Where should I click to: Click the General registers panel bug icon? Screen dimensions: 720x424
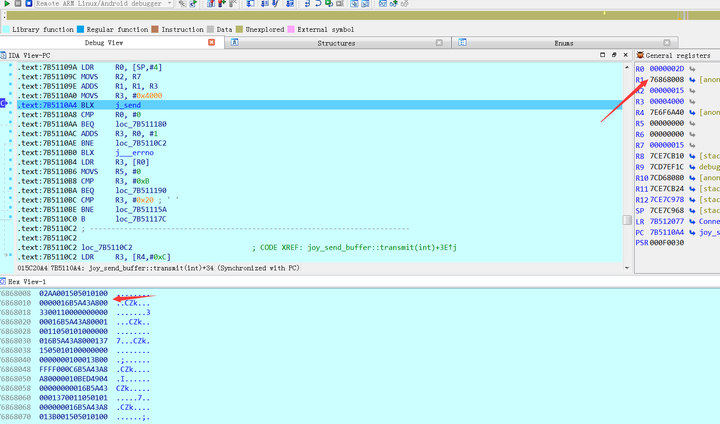641,55
